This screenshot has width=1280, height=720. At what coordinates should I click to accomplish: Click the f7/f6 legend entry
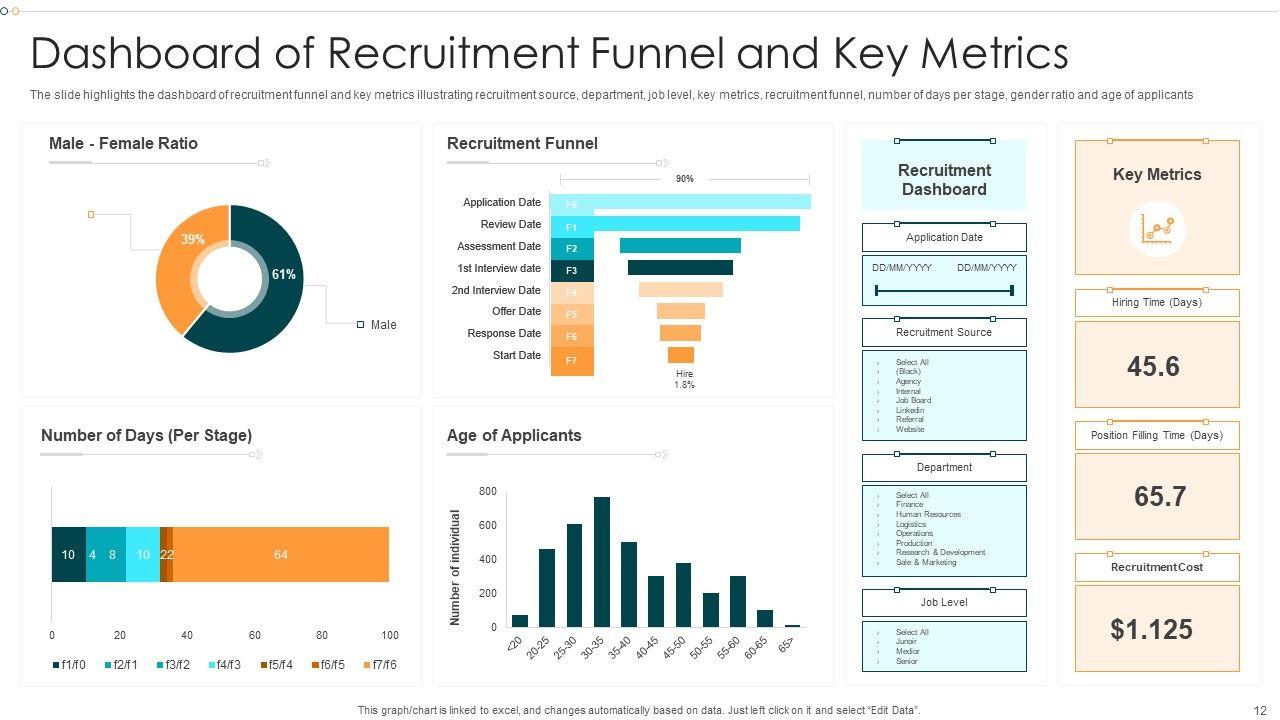coord(379,665)
